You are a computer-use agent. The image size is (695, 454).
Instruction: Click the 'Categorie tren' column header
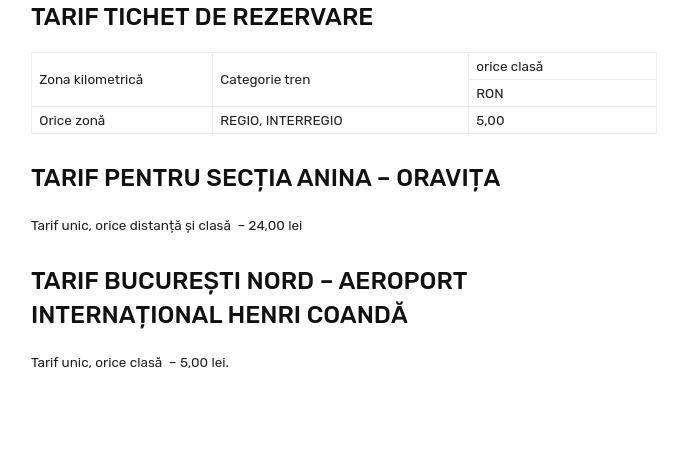(x=265, y=79)
